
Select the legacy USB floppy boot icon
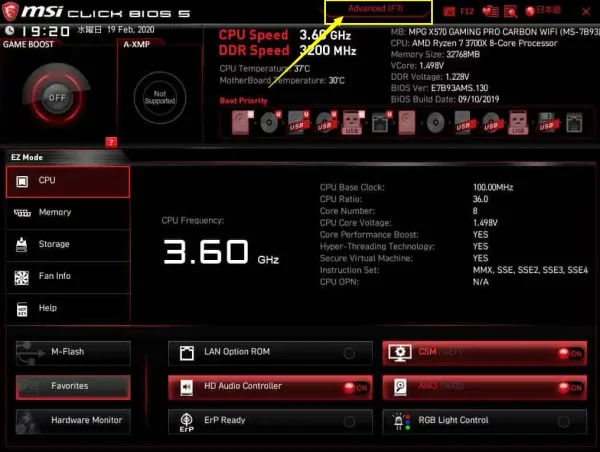(548, 122)
